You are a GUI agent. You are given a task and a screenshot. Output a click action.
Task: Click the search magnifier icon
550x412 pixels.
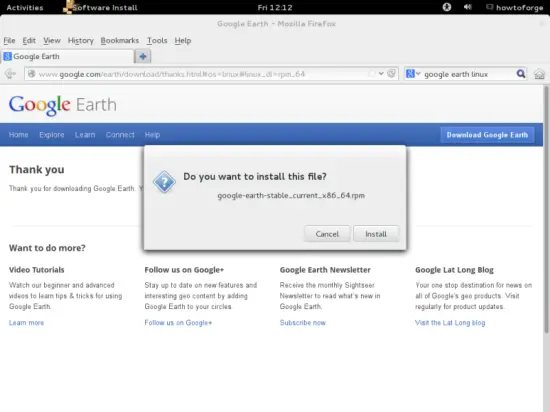point(521,74)
